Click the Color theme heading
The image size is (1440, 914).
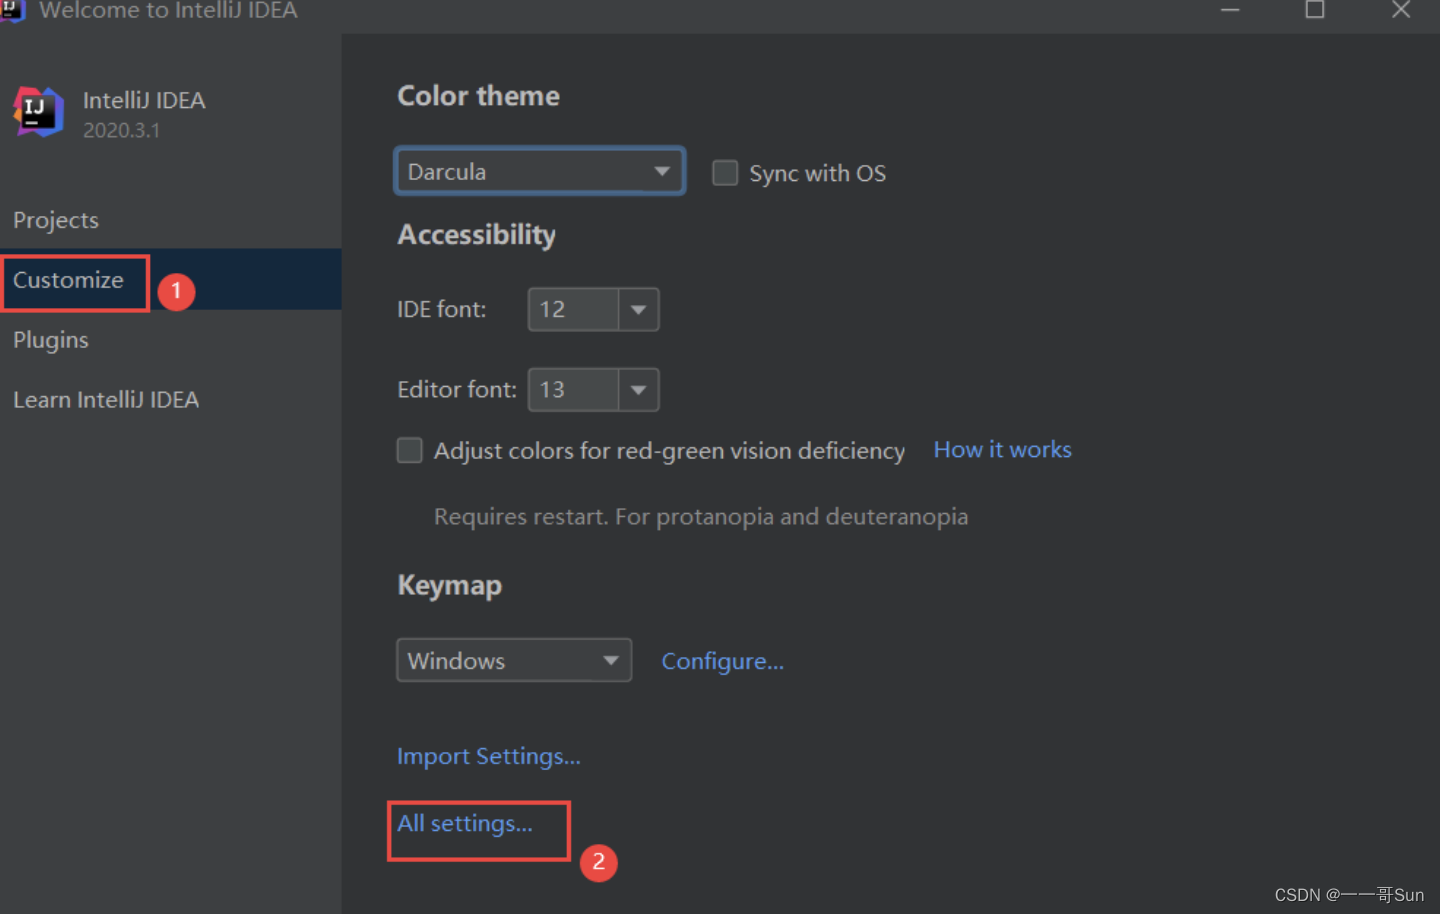coord(478,96)
